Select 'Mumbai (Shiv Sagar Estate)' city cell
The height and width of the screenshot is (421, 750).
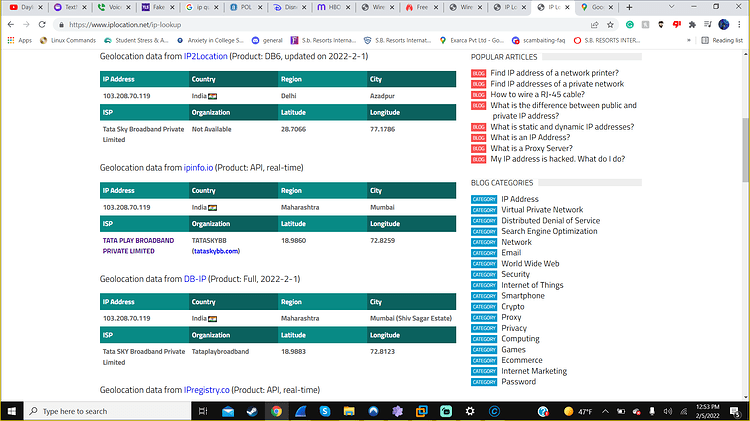click(x=411, y=319)
